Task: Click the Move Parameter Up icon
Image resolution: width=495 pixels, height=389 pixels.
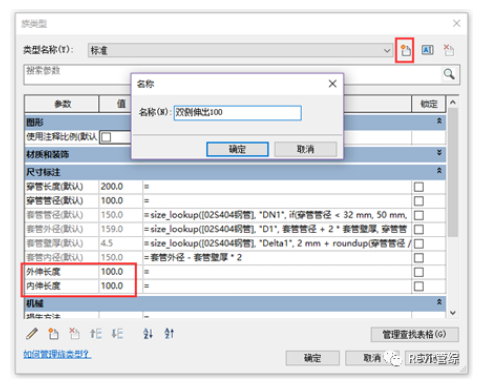Action: [x=96, y=333]
